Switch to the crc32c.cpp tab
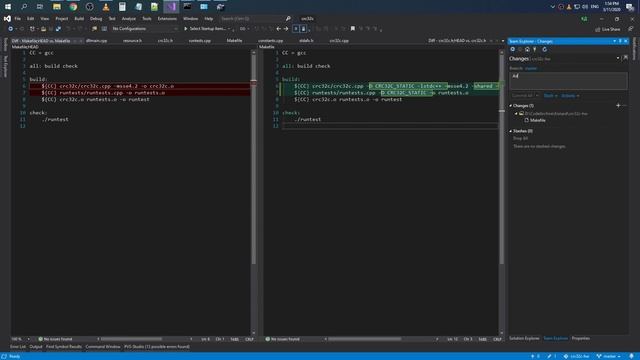The width and height of the screenshot is (640, 360). [339, 40]
